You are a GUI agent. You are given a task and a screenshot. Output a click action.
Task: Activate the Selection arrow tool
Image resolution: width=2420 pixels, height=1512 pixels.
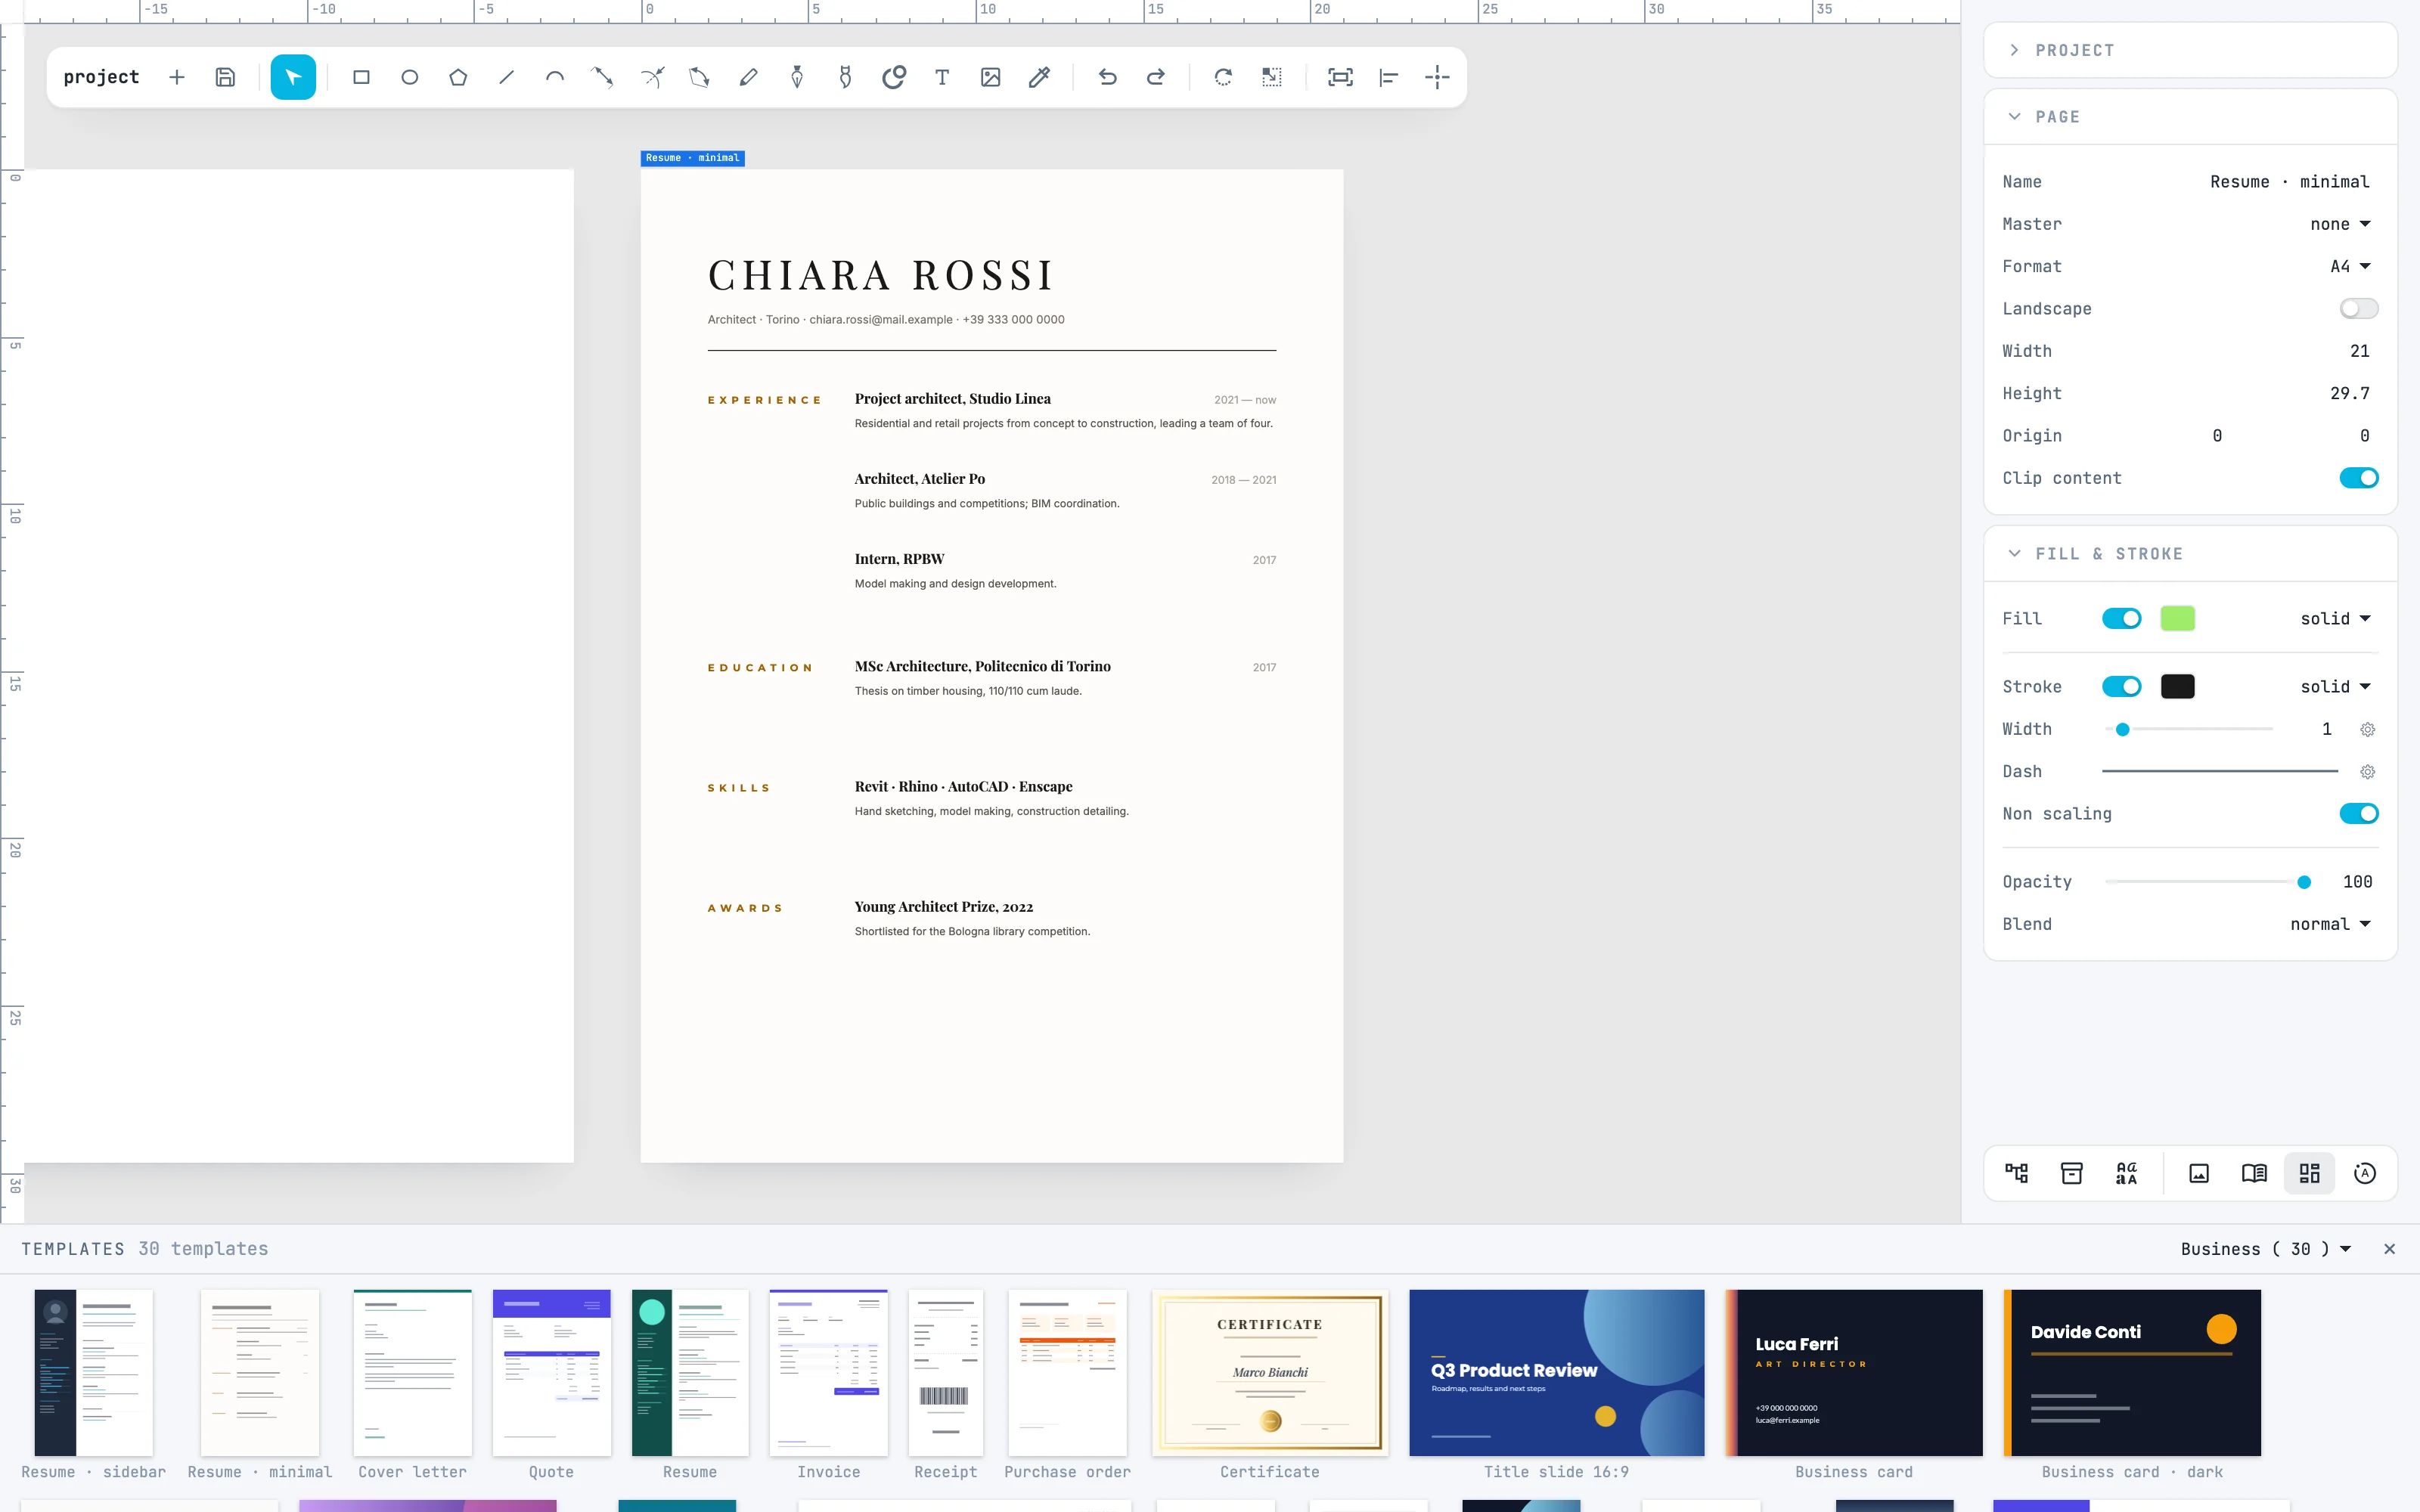click(x=293, y=77)
